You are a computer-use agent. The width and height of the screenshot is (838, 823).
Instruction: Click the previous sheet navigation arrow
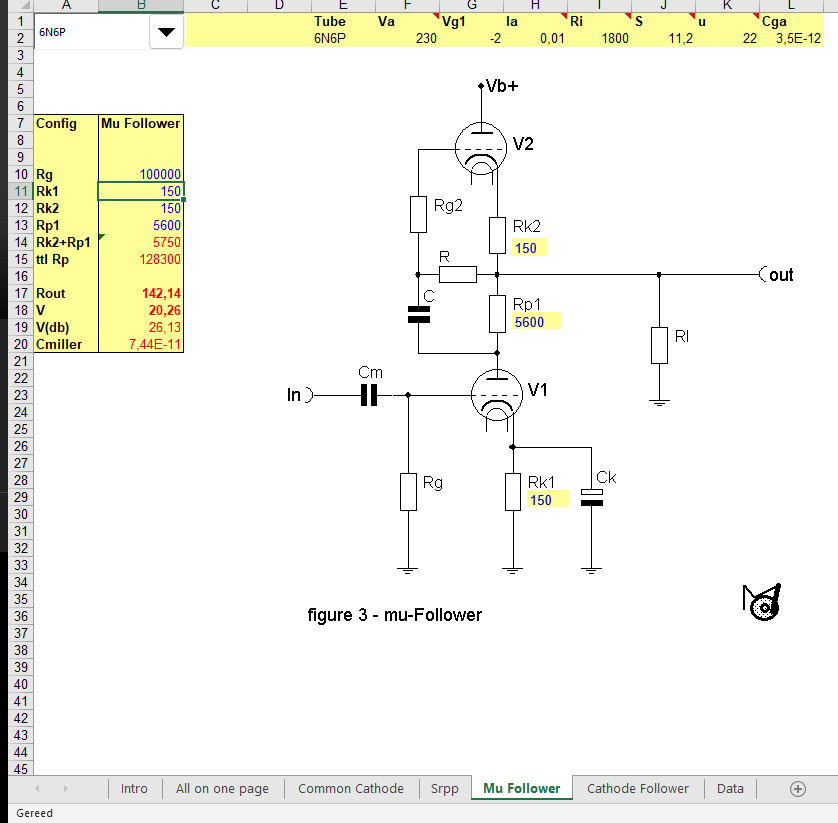tap(37, 788)
